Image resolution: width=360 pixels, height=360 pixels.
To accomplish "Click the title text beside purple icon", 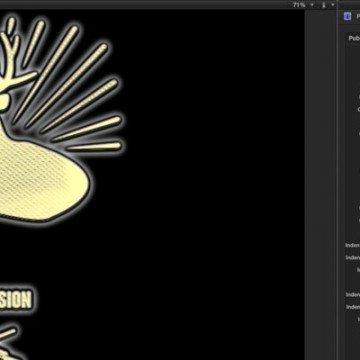I will tap(358, 17).
